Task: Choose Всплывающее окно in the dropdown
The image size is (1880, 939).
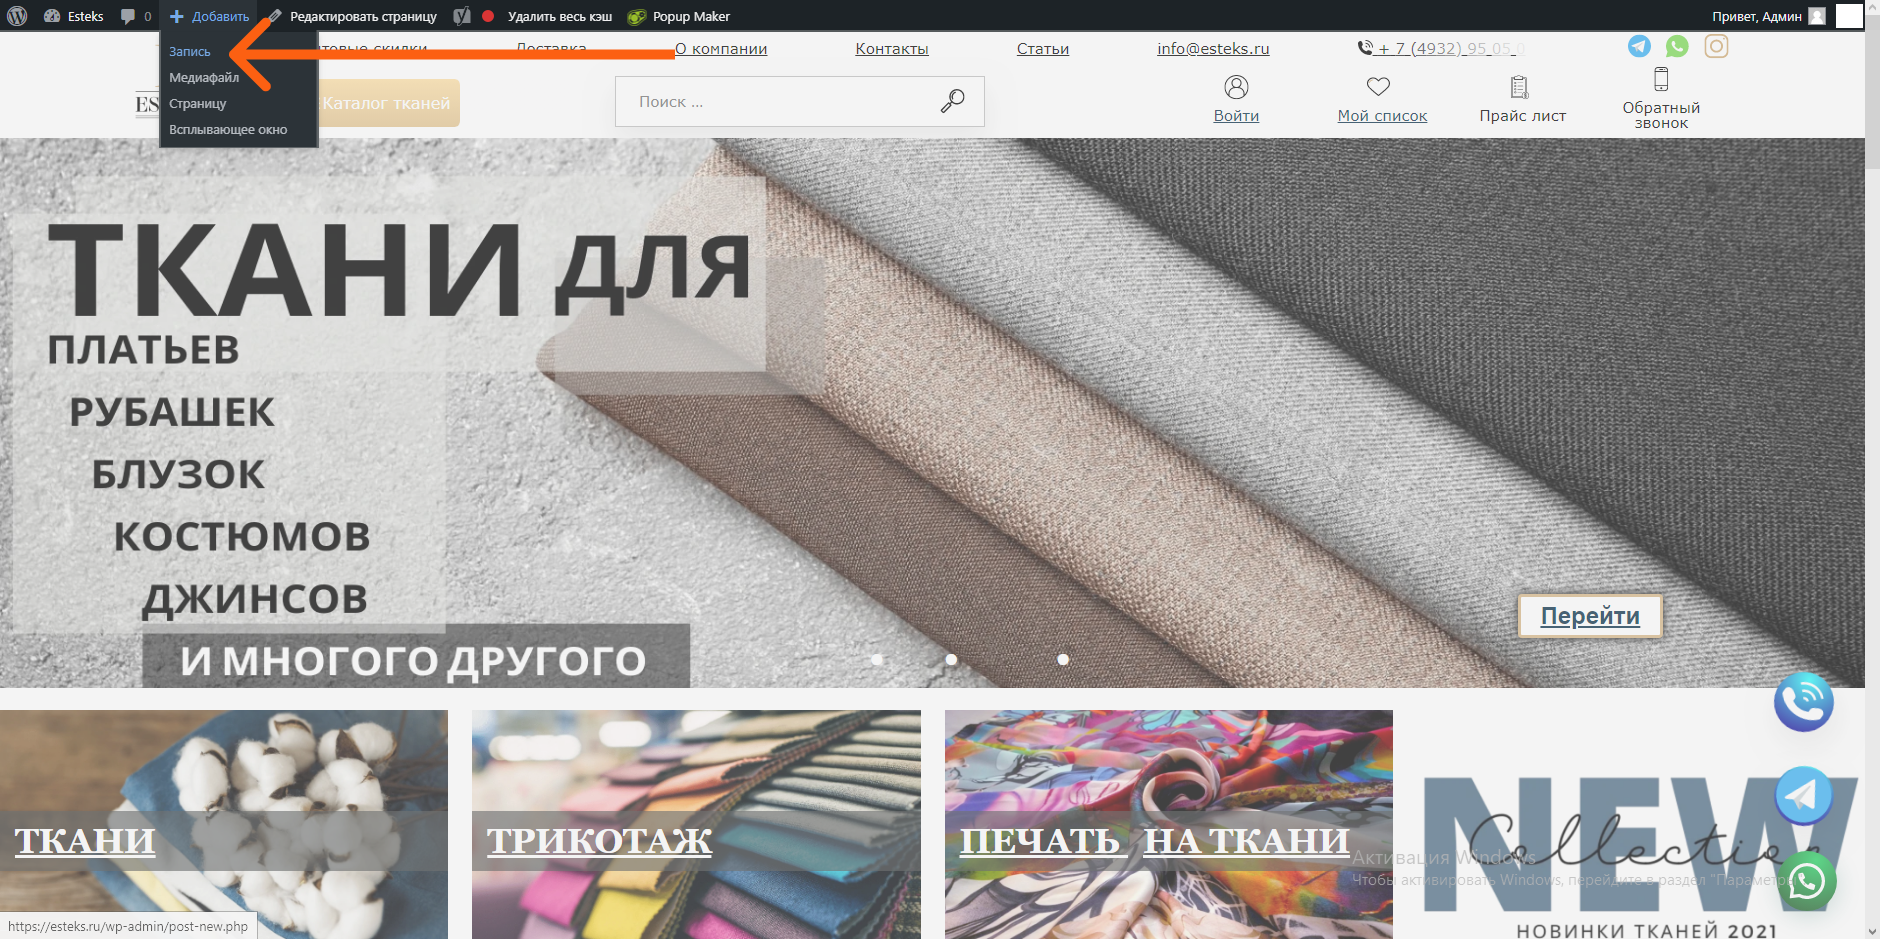Action: (x=228, y=129)
